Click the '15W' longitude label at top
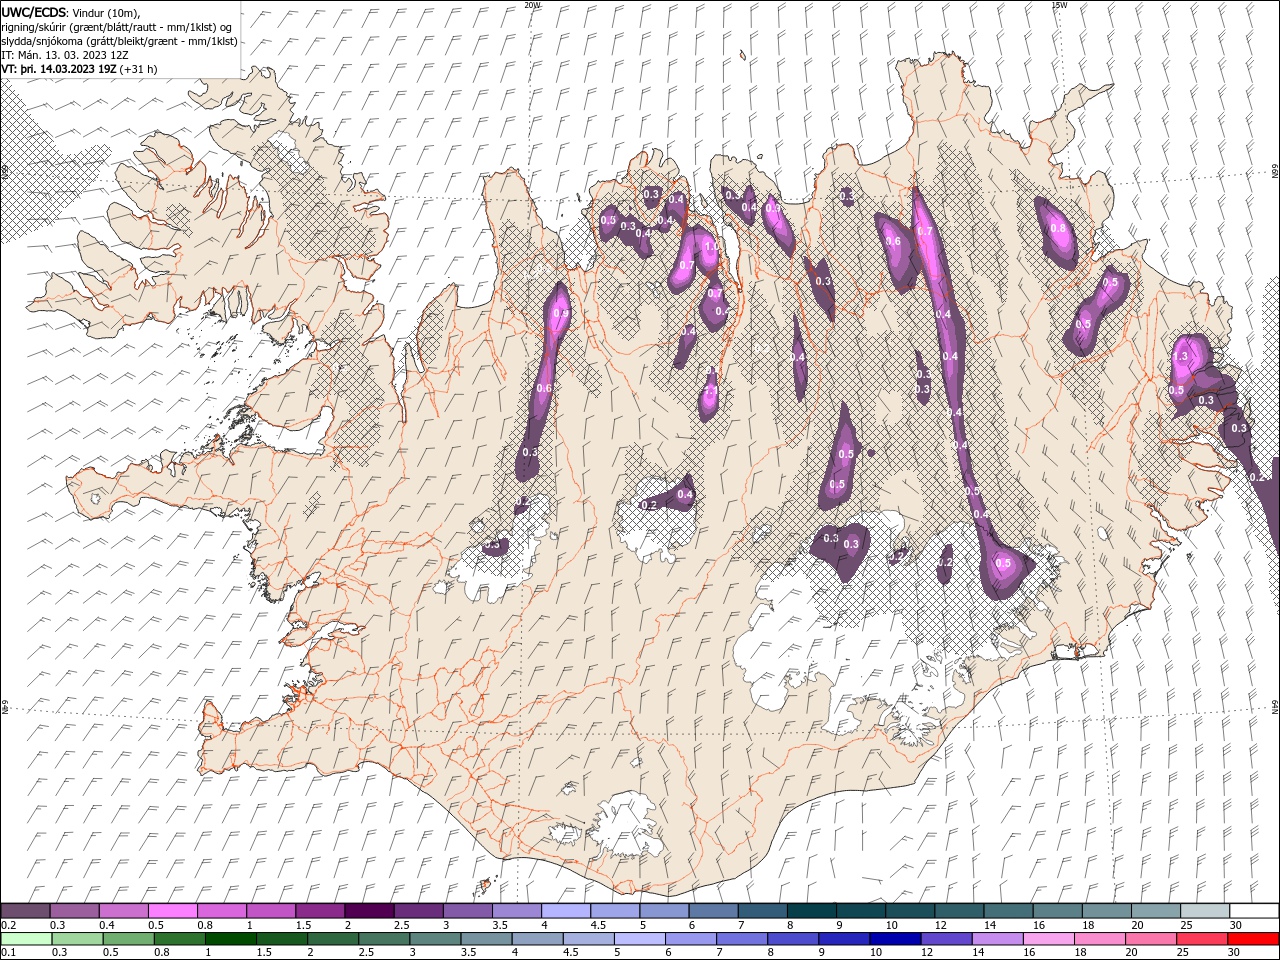 point(1059,4)
